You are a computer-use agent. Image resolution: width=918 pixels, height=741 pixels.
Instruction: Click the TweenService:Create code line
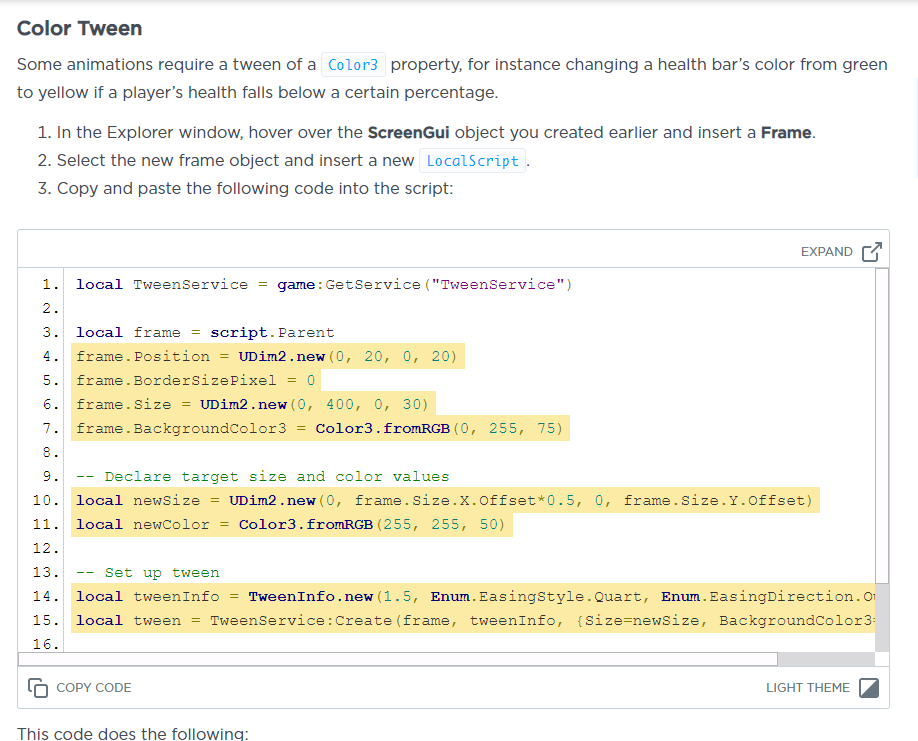[x=480, y=621]
